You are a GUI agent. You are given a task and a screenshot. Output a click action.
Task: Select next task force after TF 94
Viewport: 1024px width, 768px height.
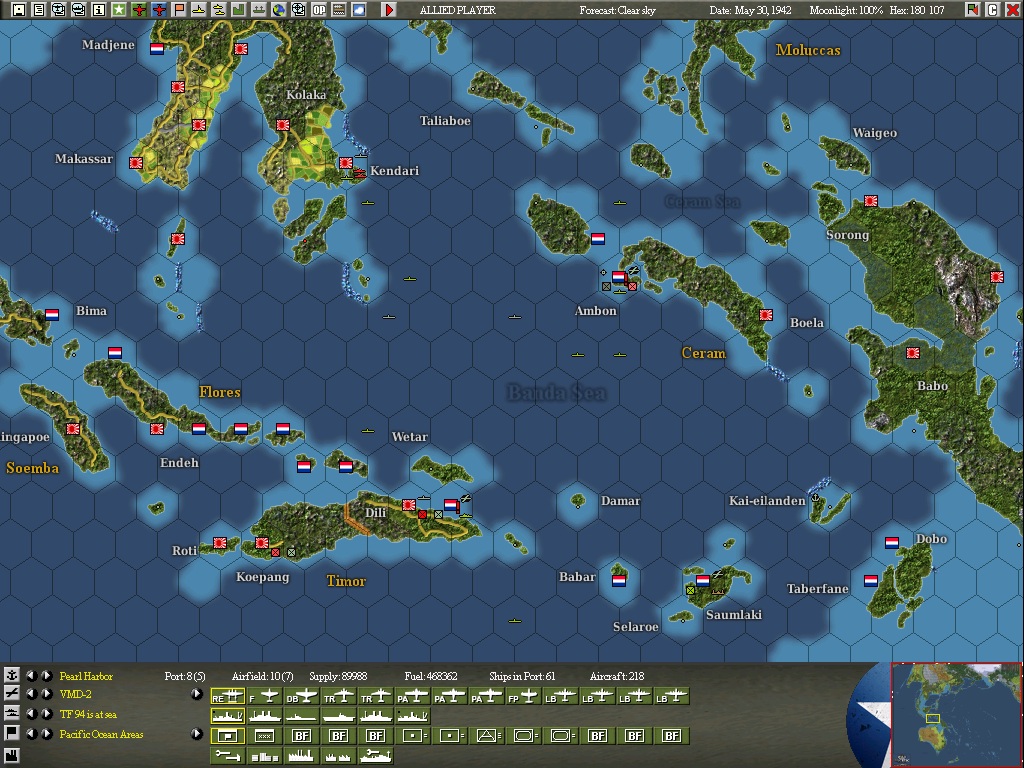coord(47,714)
